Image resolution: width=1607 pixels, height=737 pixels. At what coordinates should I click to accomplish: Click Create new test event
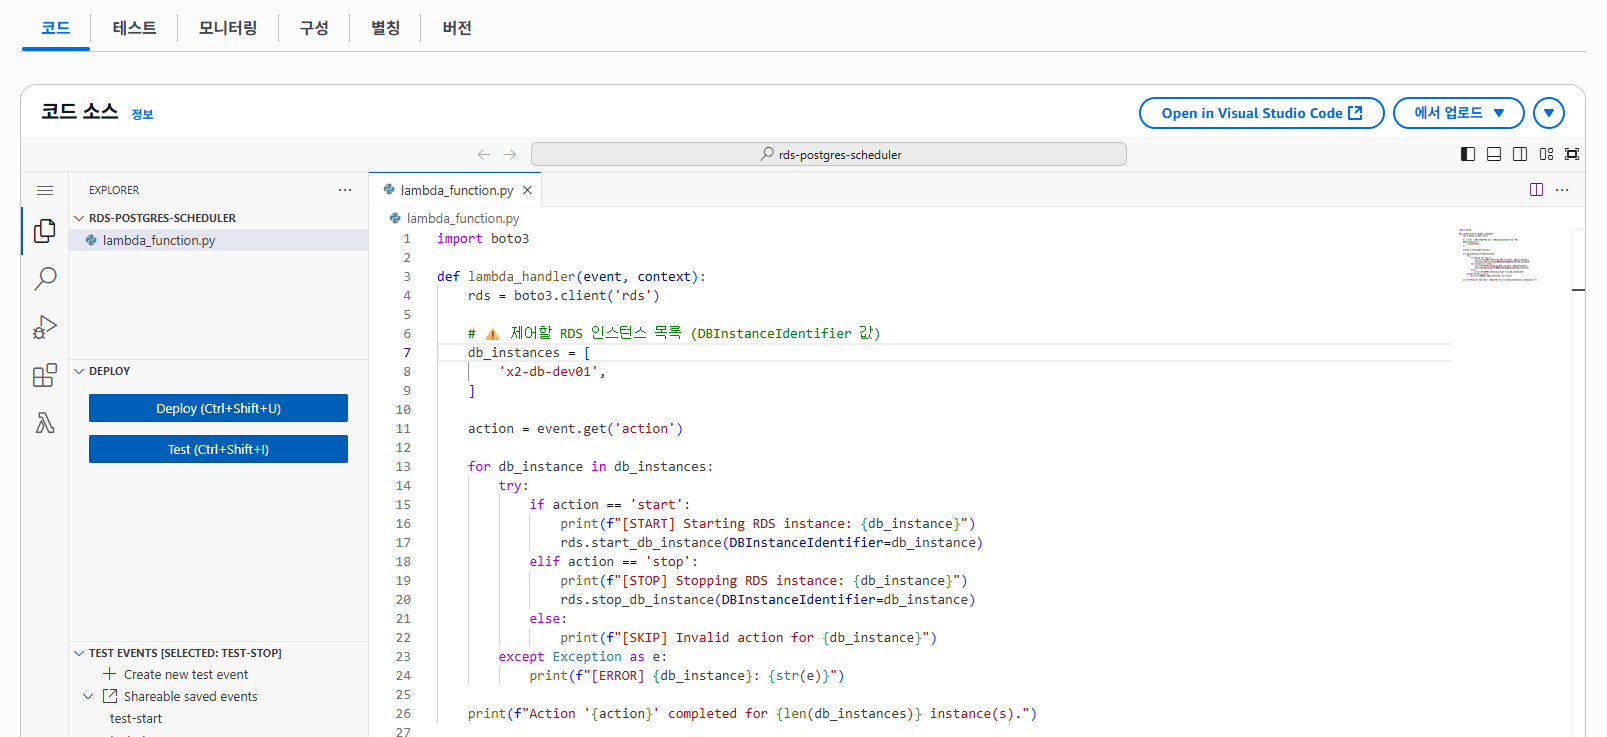(186, 675)
